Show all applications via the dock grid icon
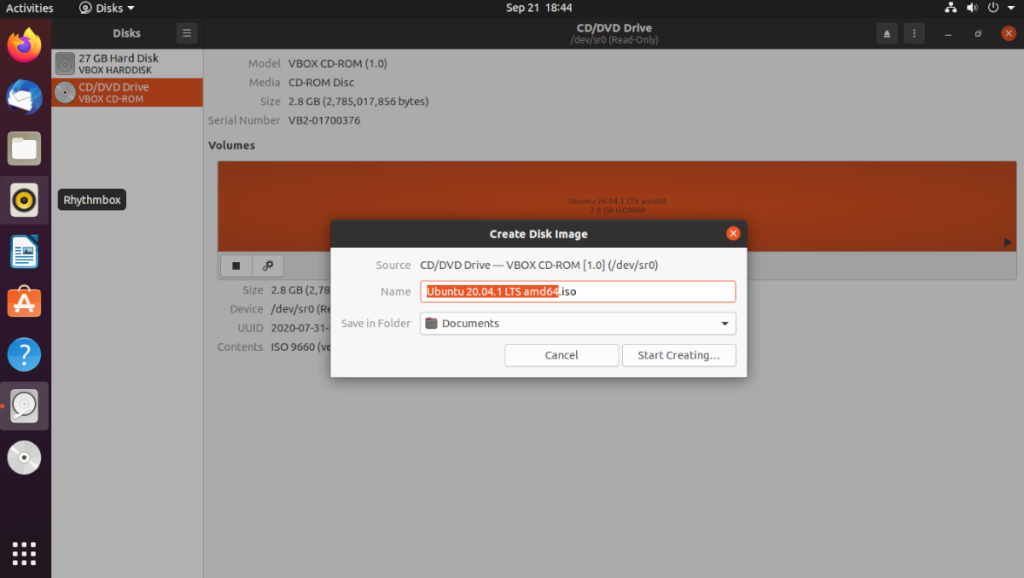1024x578 pixels. [23, 553]
